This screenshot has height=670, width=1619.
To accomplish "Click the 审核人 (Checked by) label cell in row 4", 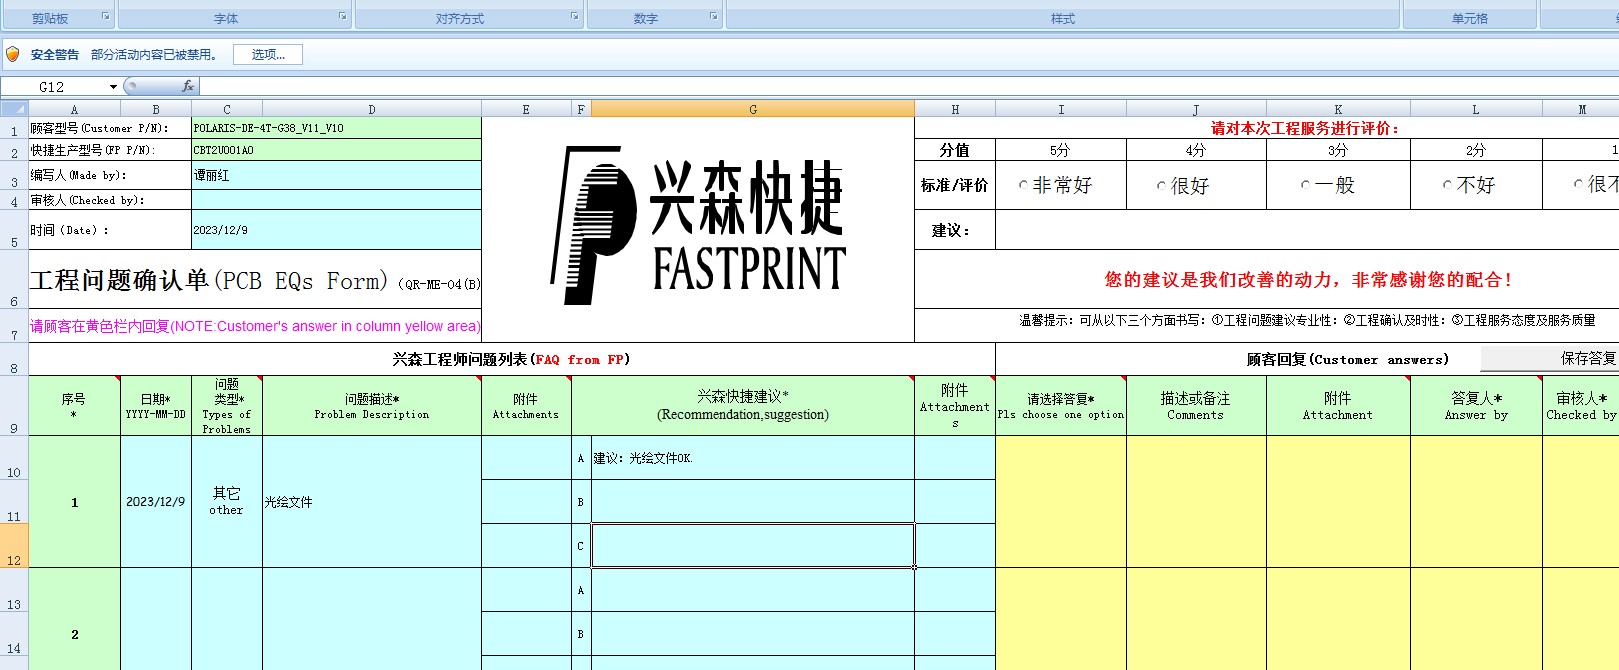I will tap(110, 200).
